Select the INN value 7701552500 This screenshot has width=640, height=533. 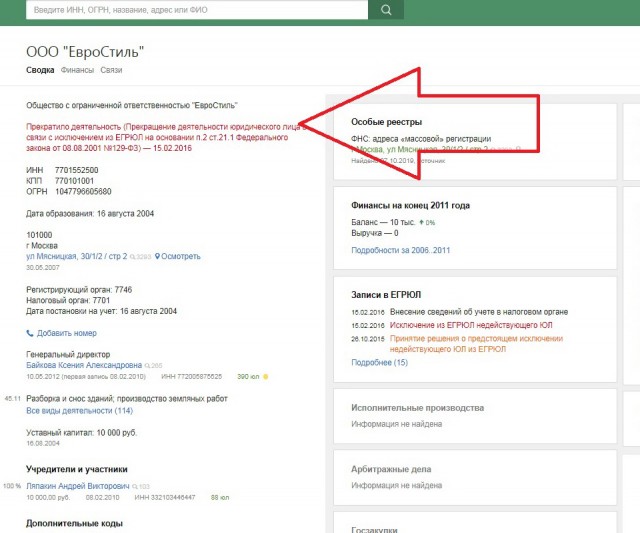(76, 170)
